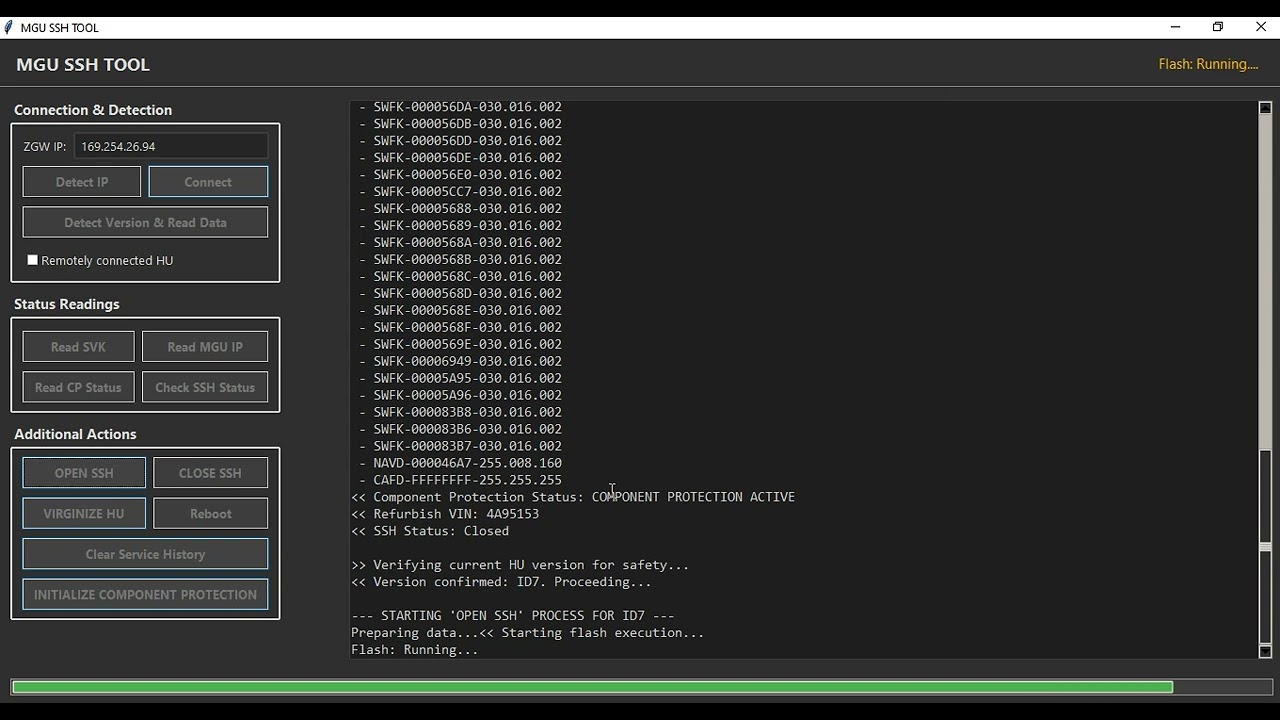Click the CLOSE SSH button
The height and width of the screenshot is (720, 1280).
click(x=210, y=473)
